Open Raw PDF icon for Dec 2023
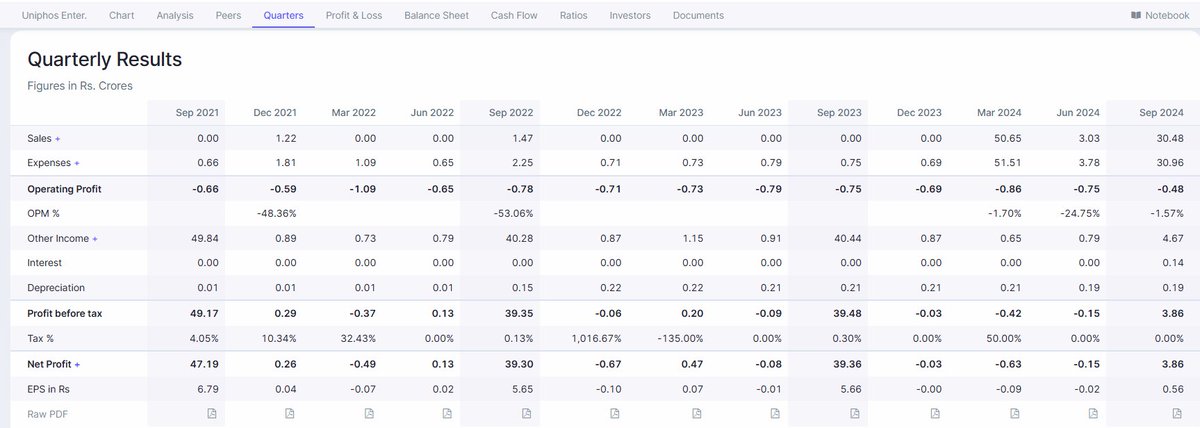The width and height of the screenshot is (1200, 428). tap(935, 413)
